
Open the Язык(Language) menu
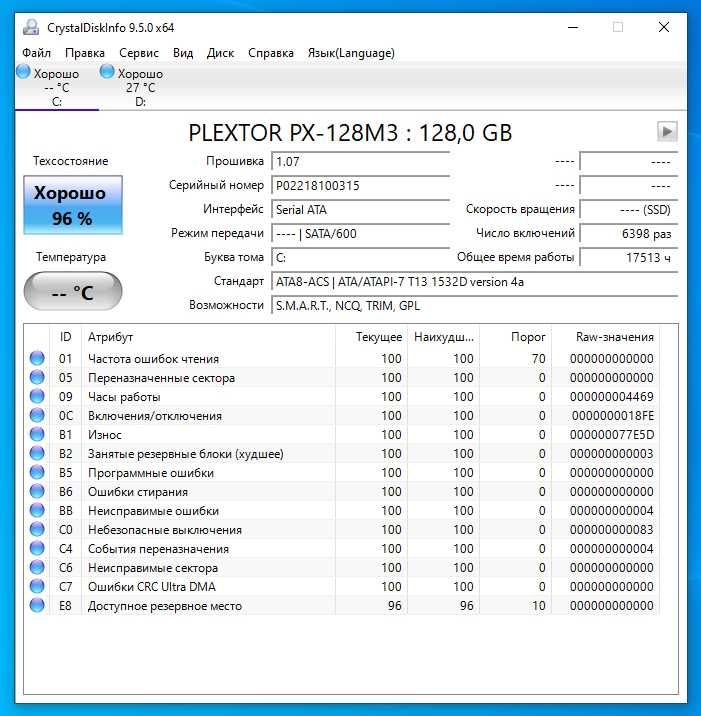click(351, 53)
